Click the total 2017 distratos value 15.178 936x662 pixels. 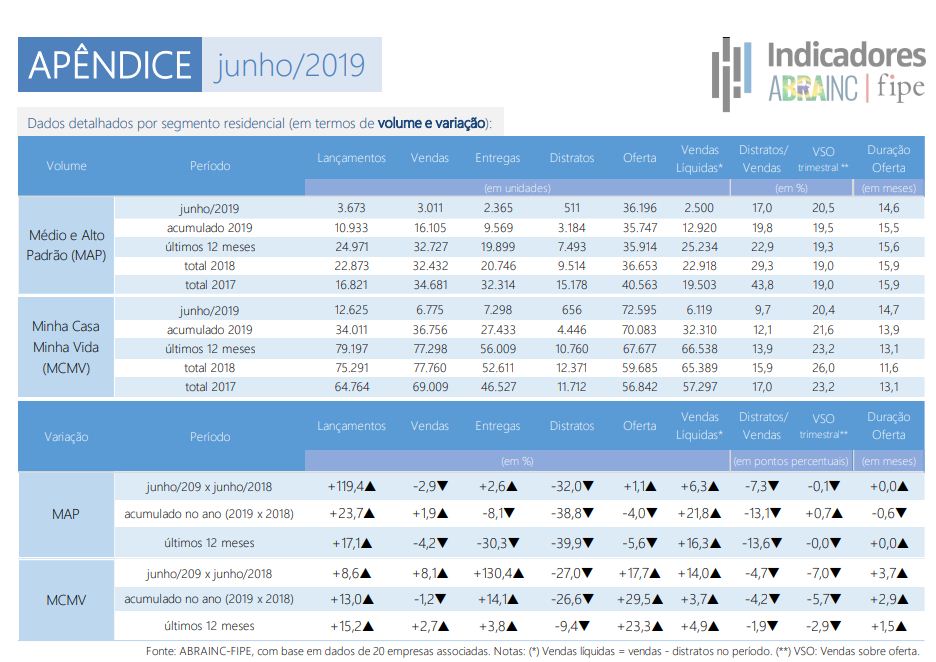point(571,285)
